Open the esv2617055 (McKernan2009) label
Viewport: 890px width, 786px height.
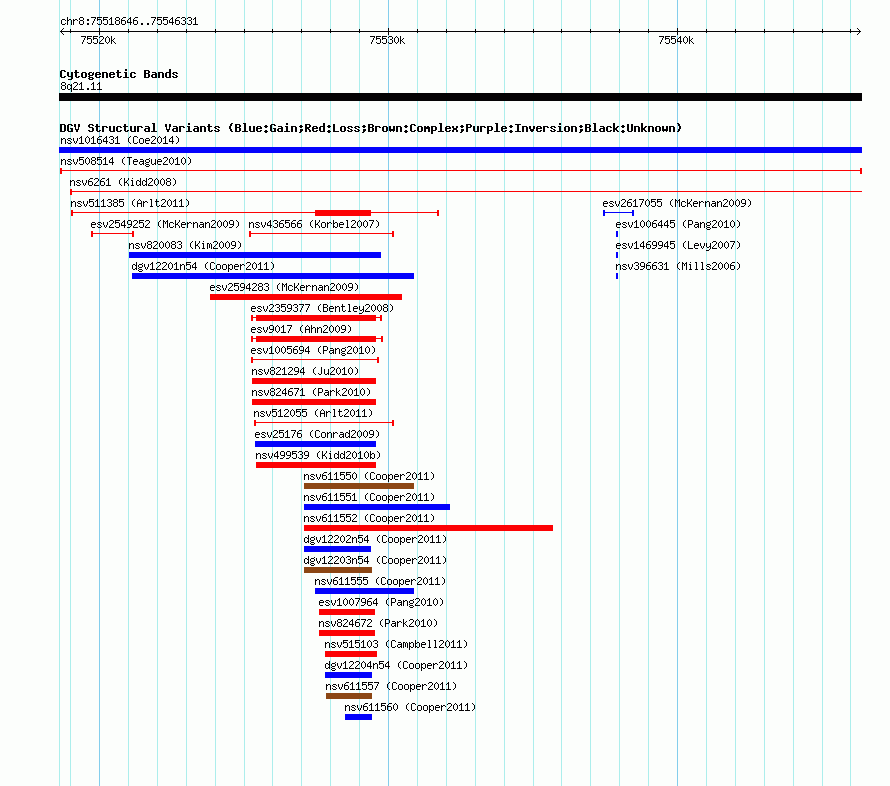(677, 203)
